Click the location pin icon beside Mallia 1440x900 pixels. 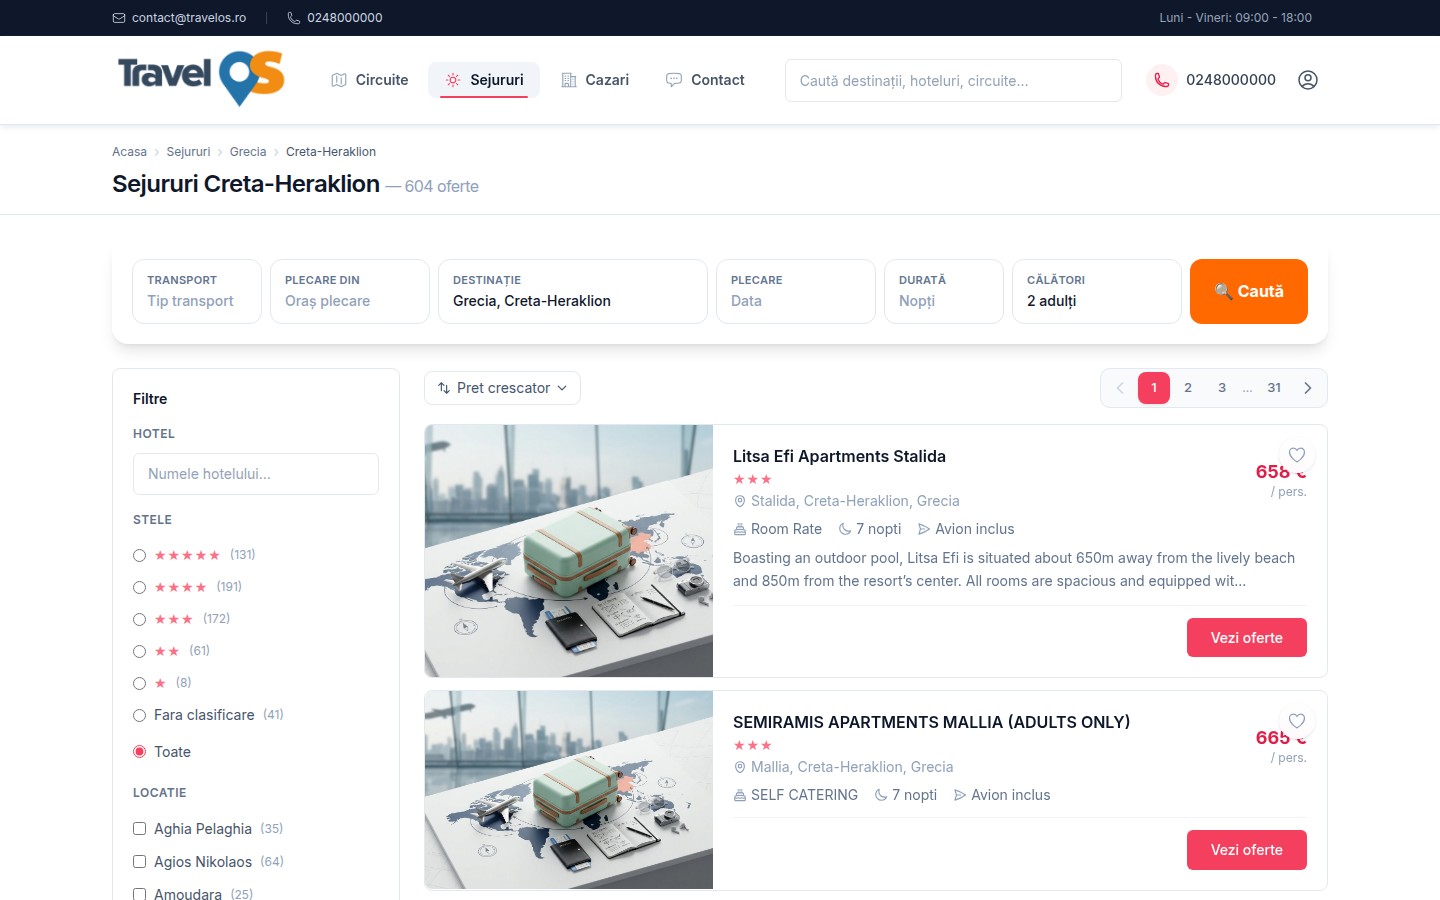click(740, 767)
